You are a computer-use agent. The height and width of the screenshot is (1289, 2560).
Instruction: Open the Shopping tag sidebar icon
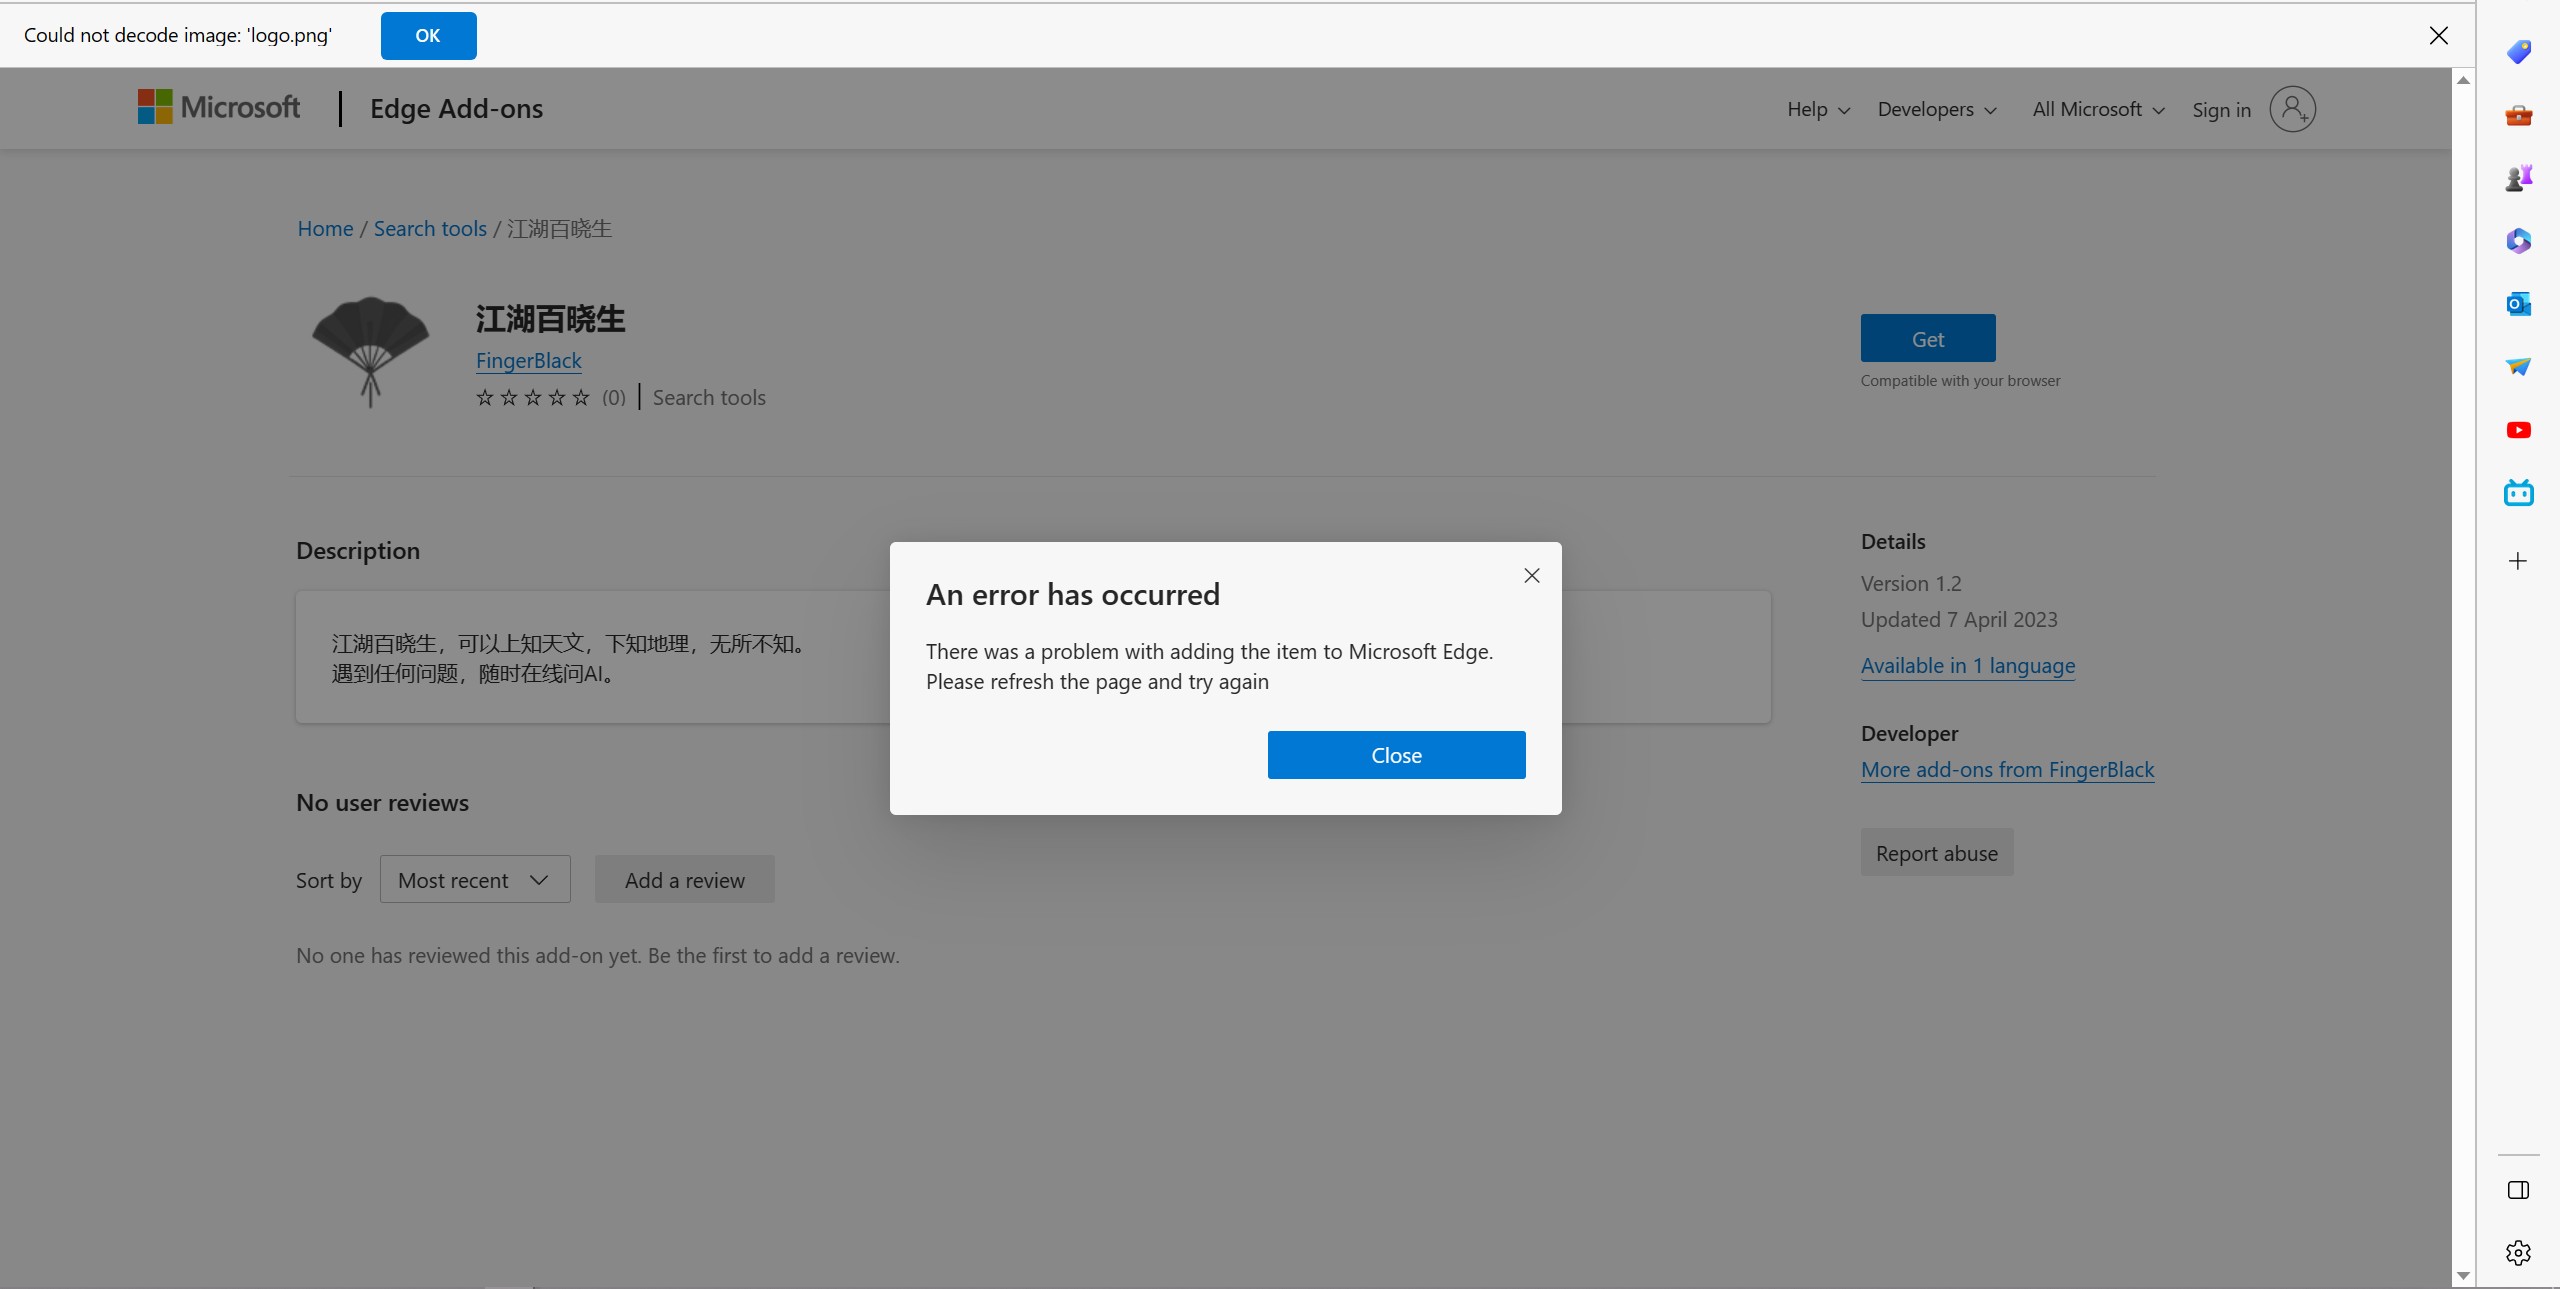point(2518,52)
